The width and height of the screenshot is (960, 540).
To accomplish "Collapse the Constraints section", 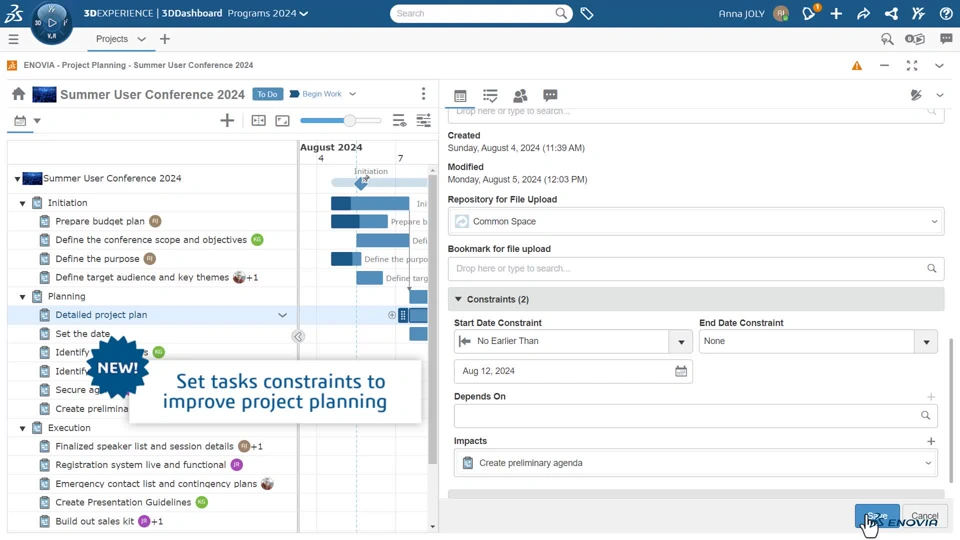I will pyautogui.click(x=458, y=299).
